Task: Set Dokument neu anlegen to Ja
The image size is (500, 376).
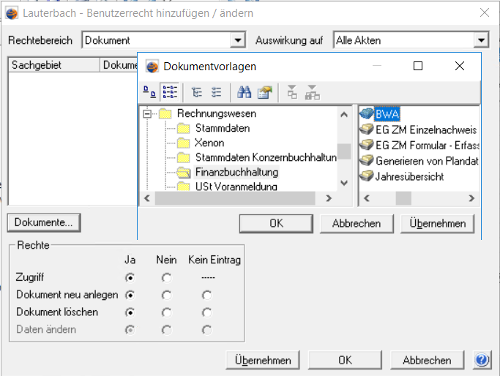Action: click(130, 295)
